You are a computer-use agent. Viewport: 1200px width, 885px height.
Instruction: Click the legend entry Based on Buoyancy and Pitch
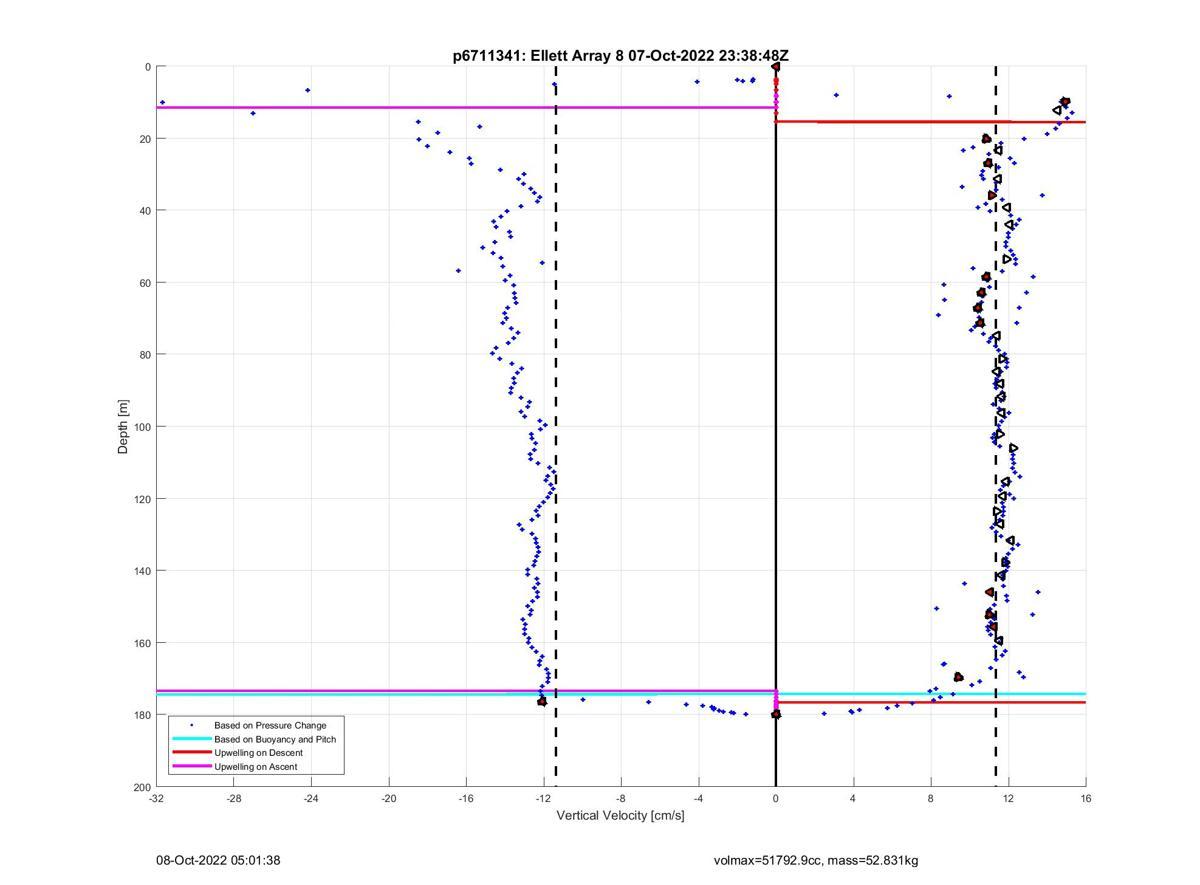275,739
